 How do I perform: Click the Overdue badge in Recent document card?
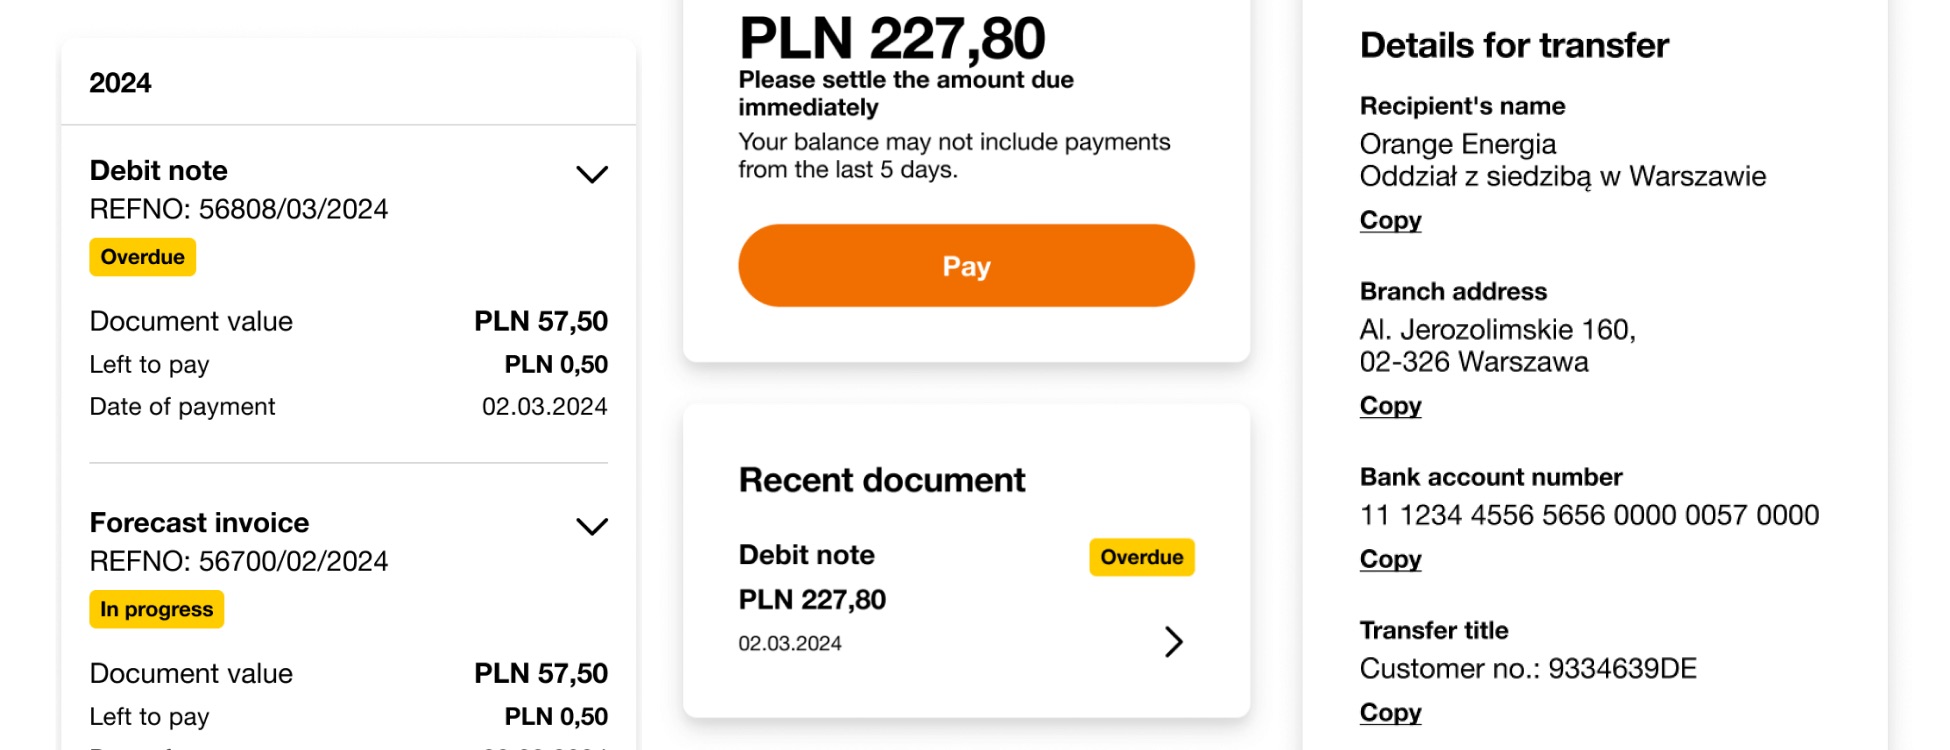tap(1141, 557)
